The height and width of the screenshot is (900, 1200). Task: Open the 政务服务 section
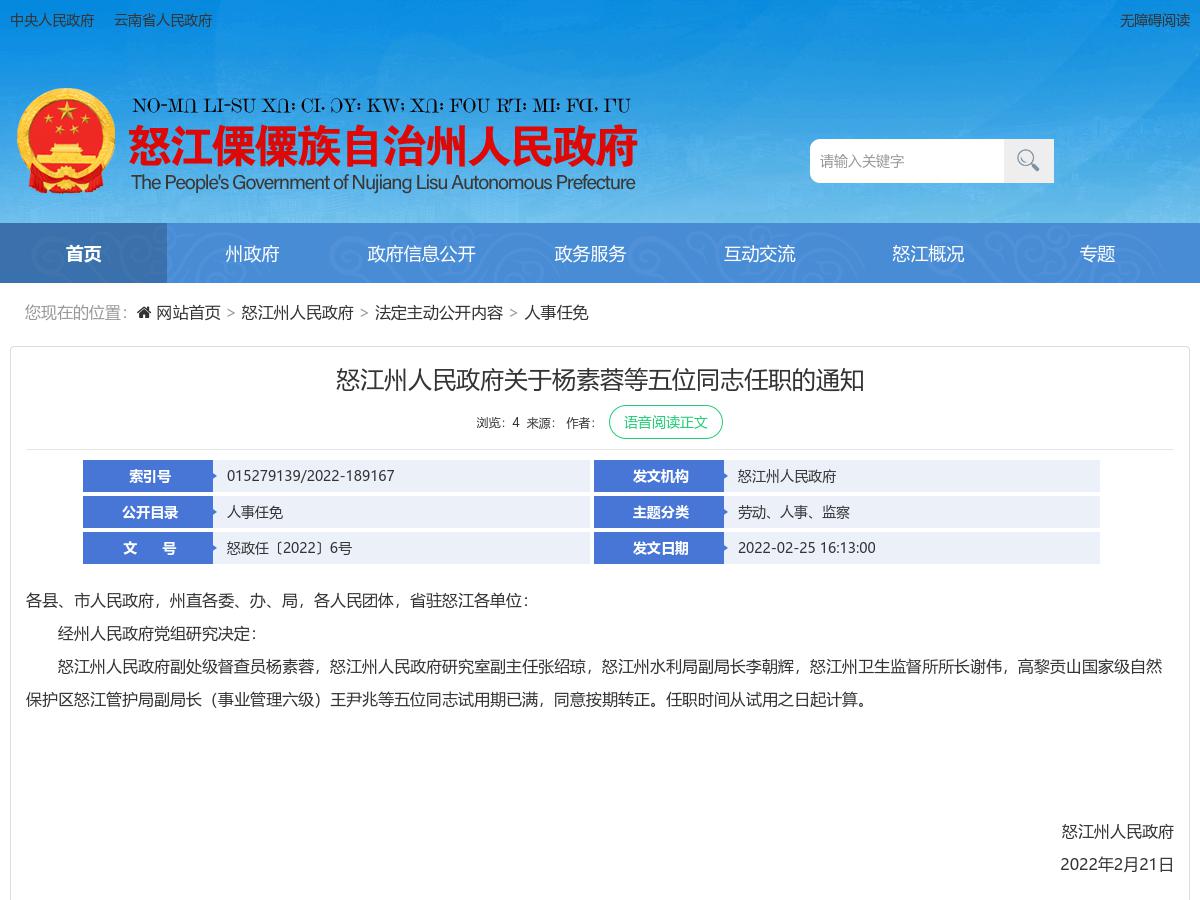pos(590,253)
